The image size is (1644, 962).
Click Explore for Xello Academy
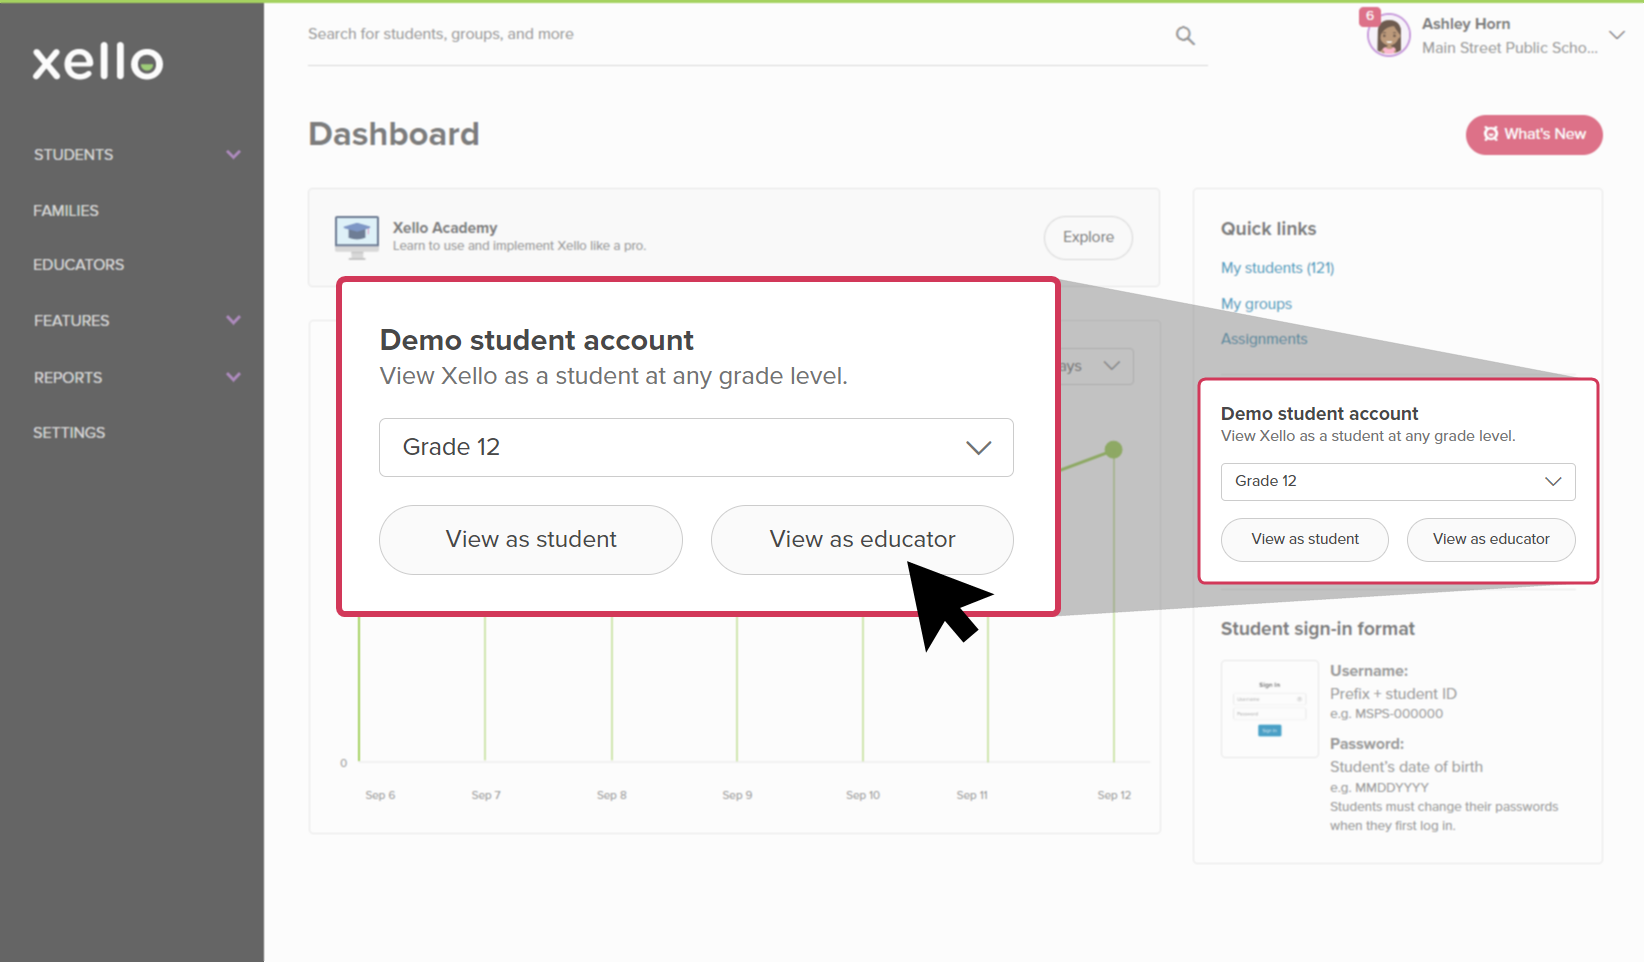click(1088, 238)
